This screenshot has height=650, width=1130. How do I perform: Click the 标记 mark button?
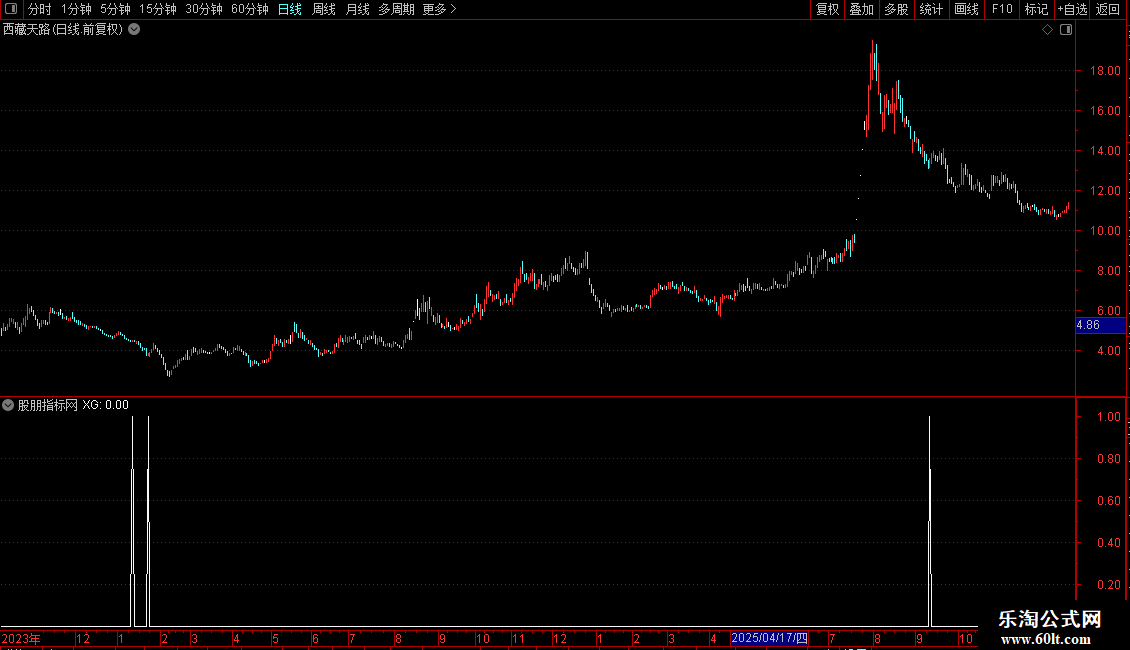(x=1036, y=9)
